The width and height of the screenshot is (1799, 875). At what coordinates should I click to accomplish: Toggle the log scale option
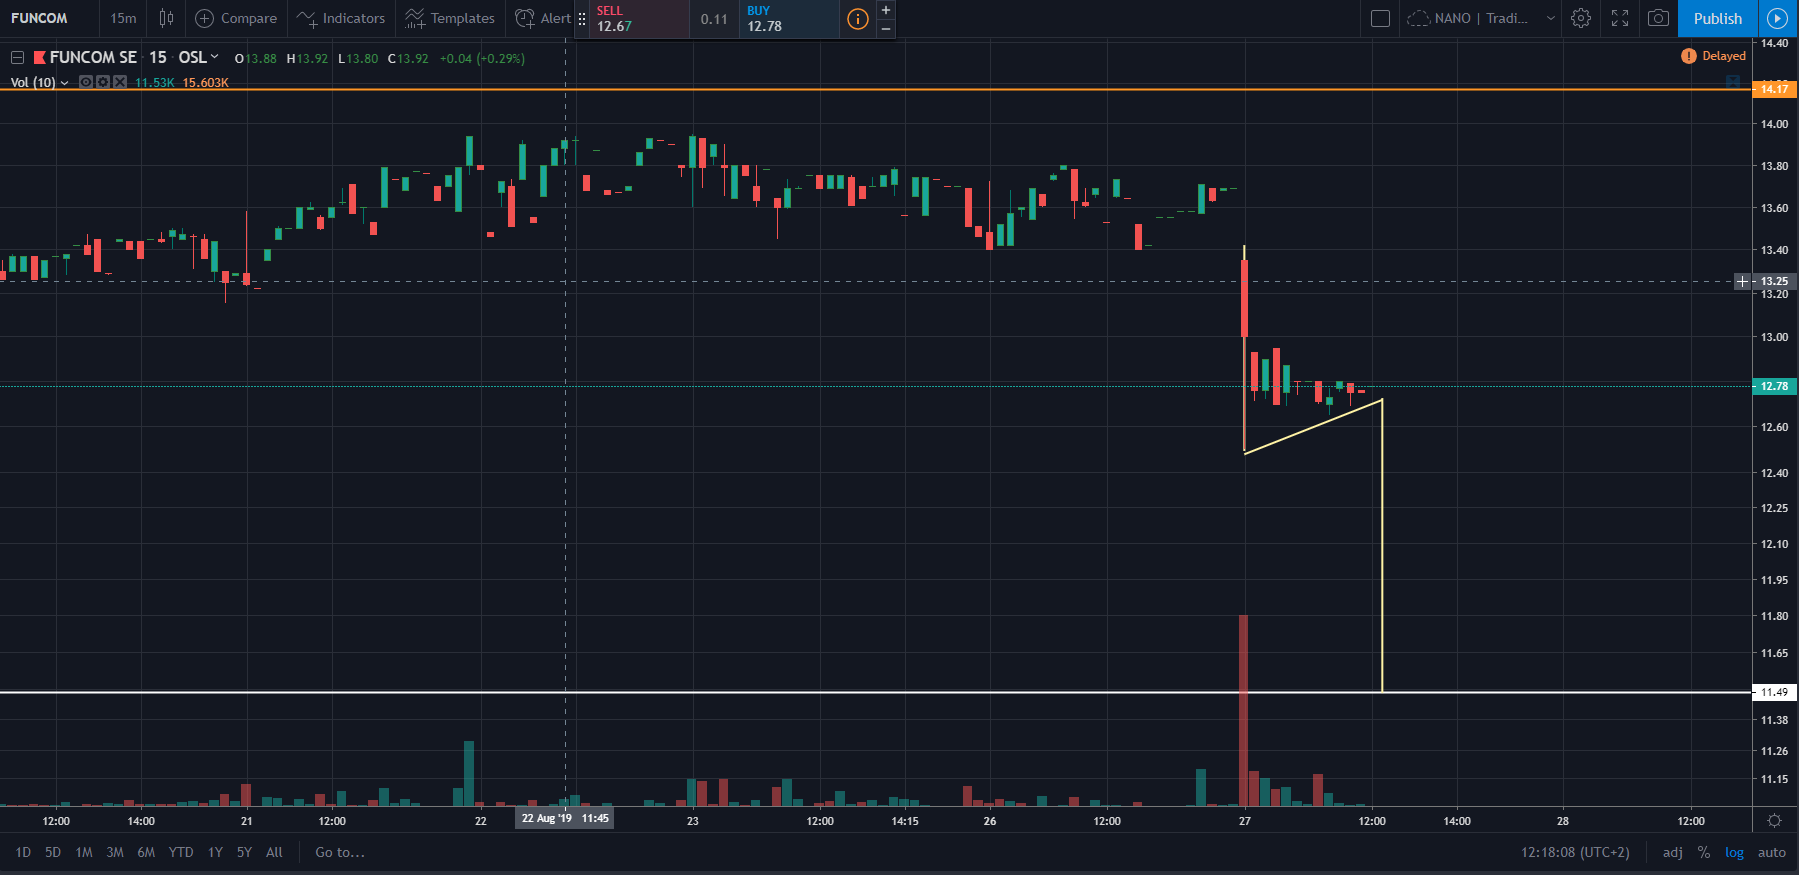pos(1734,852)
